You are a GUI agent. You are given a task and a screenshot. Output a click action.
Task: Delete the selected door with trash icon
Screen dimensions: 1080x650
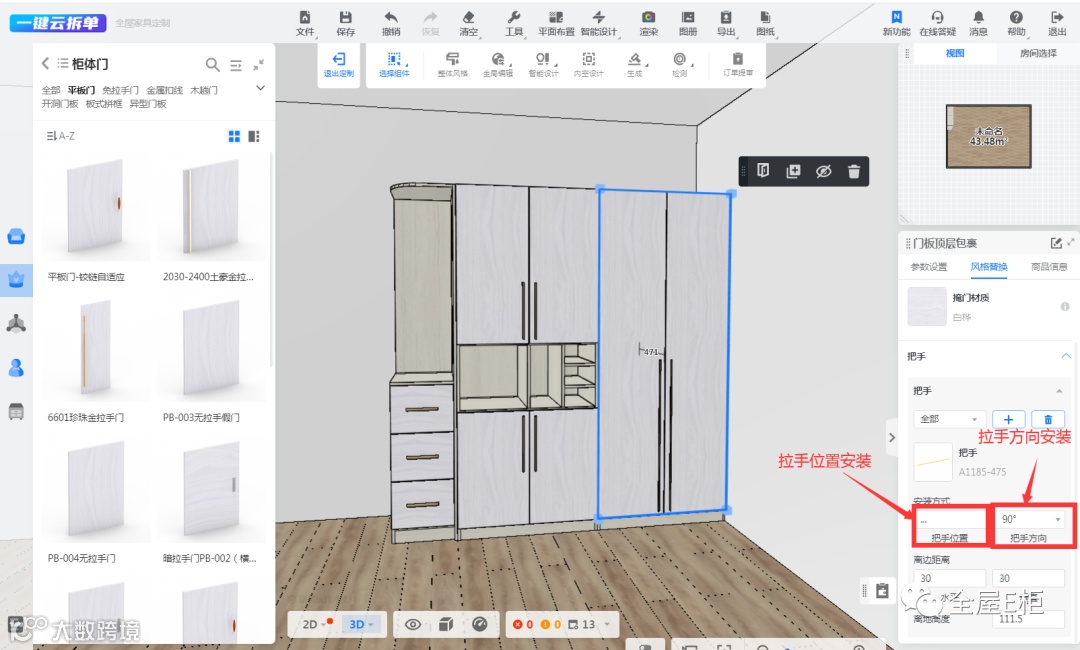click(x=854, y=171)
